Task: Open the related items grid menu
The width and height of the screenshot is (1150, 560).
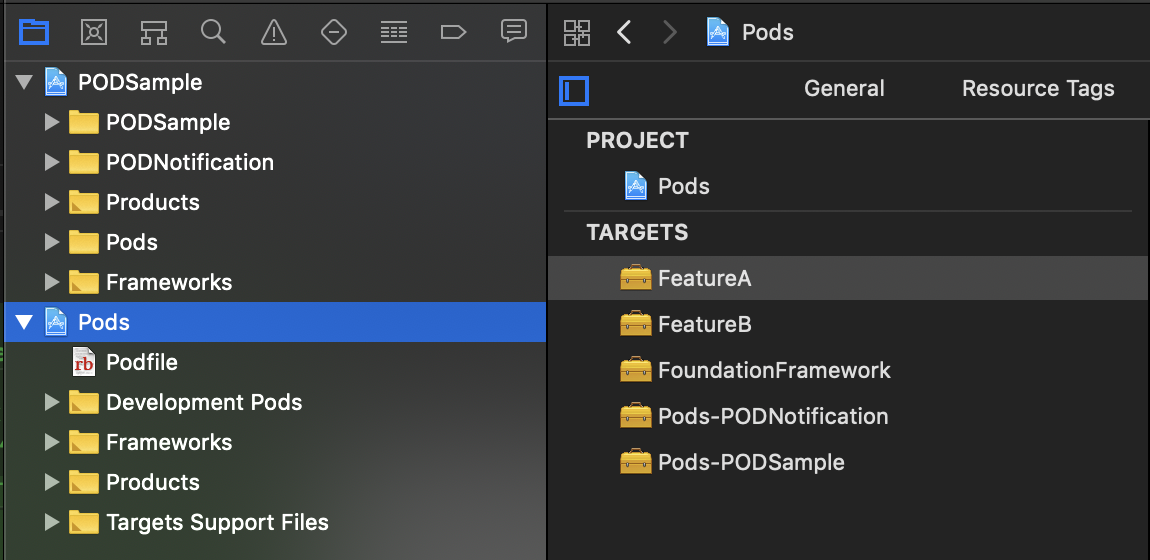Action: pos(577,32)
